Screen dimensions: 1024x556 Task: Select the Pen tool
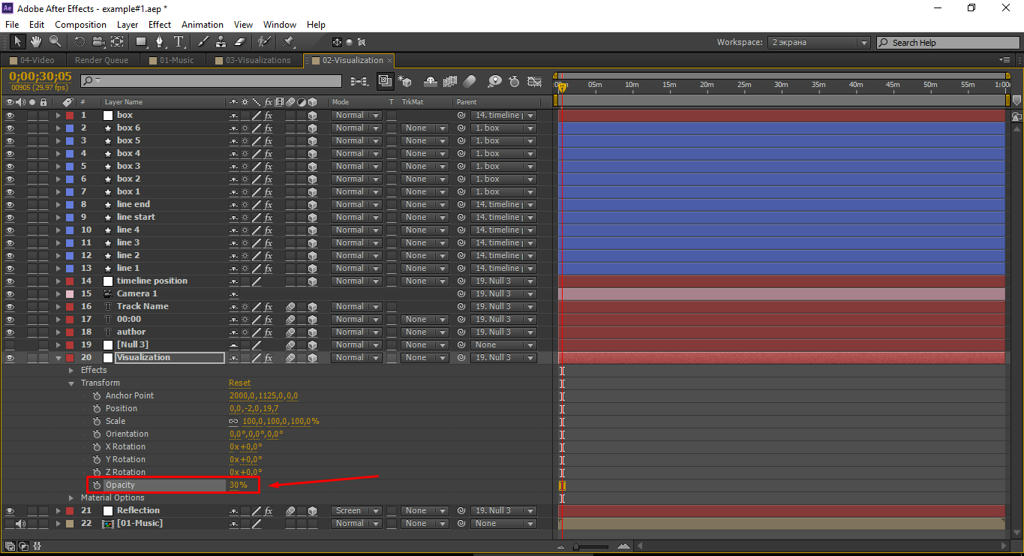coord(160,42)
